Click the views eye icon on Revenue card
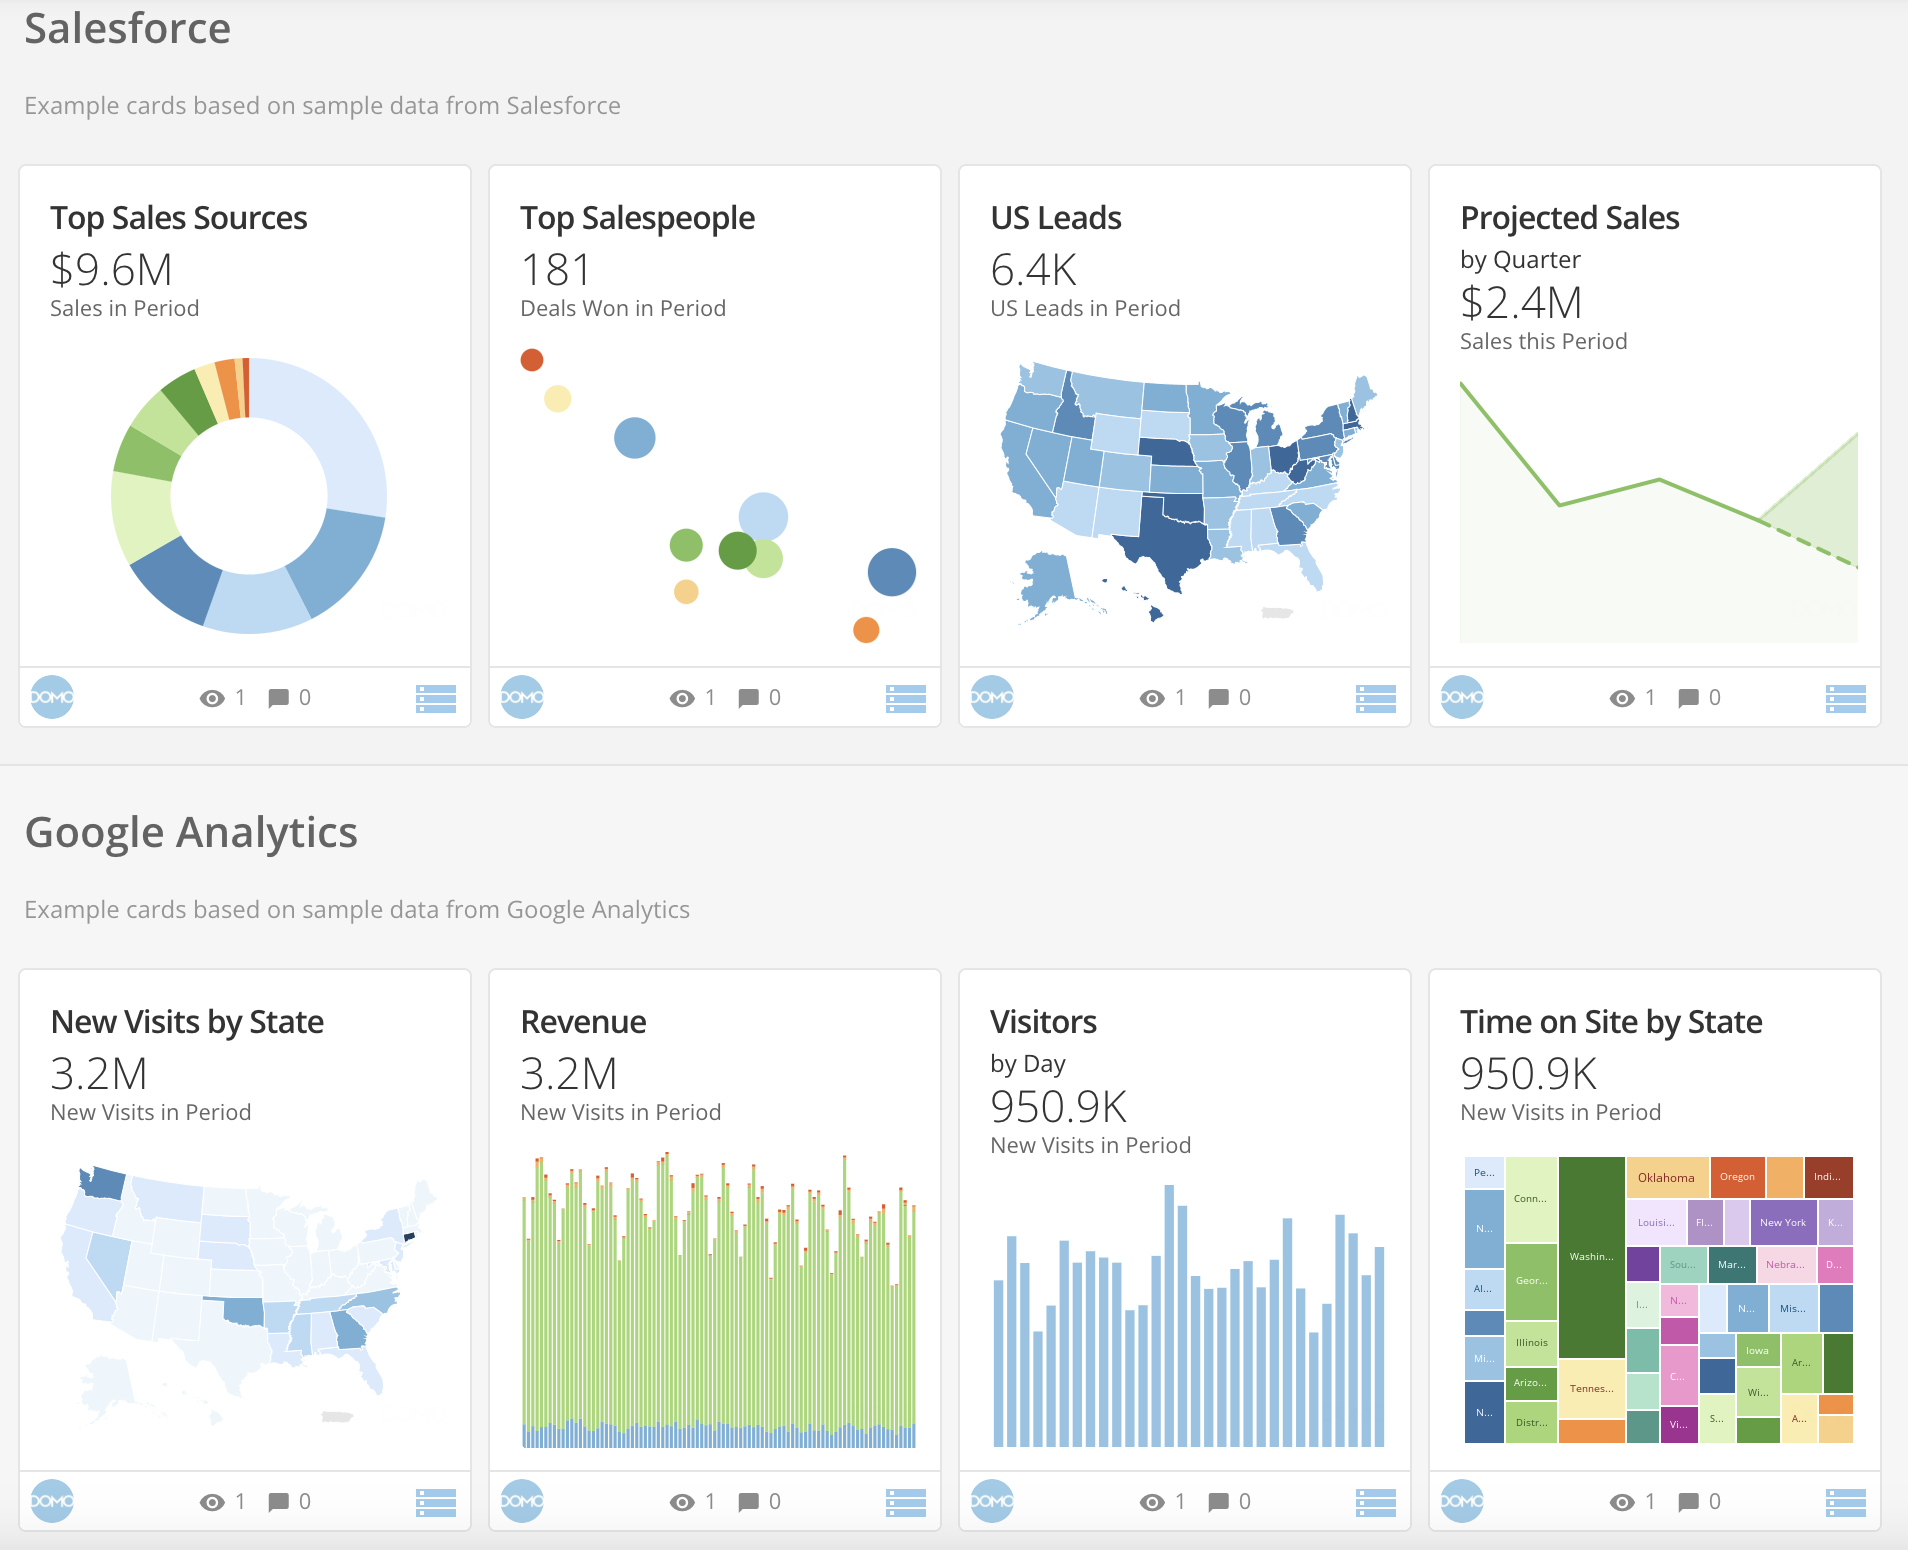The width and height of the screenshot is (1908, 1550). pyautogui.click(x=682, y=1502)
